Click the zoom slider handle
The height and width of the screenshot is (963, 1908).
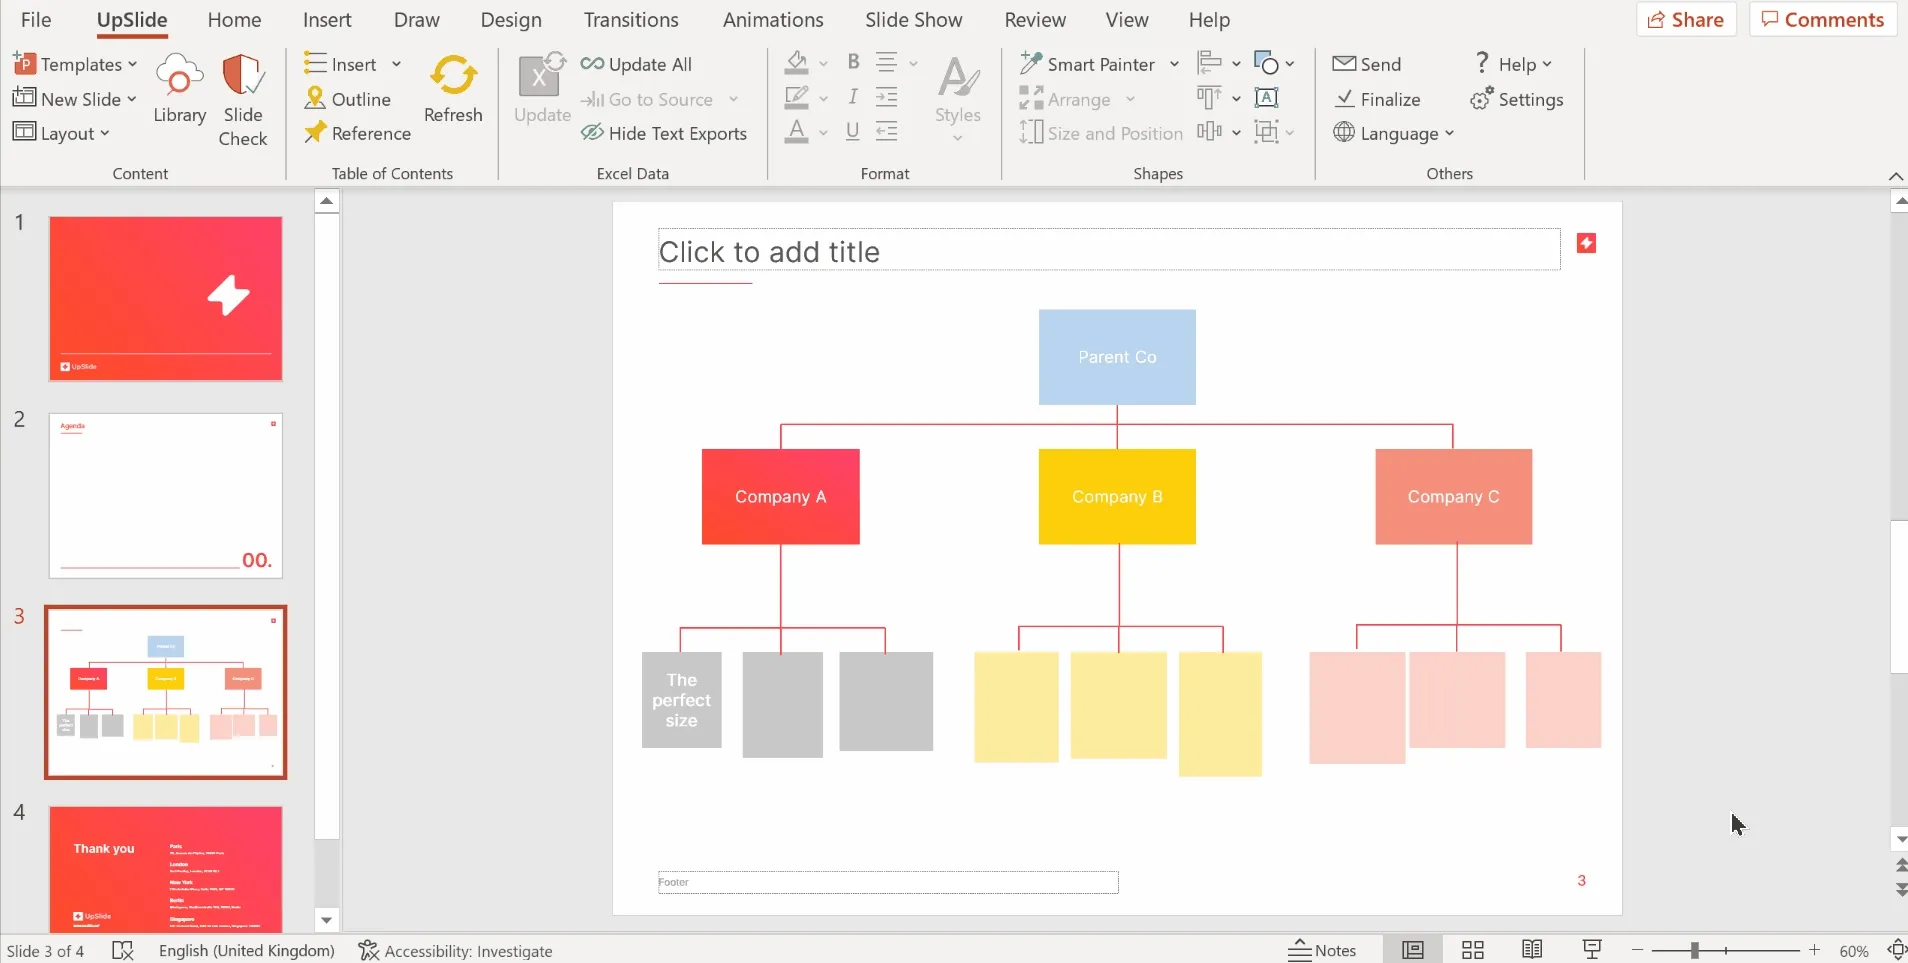1695,950
